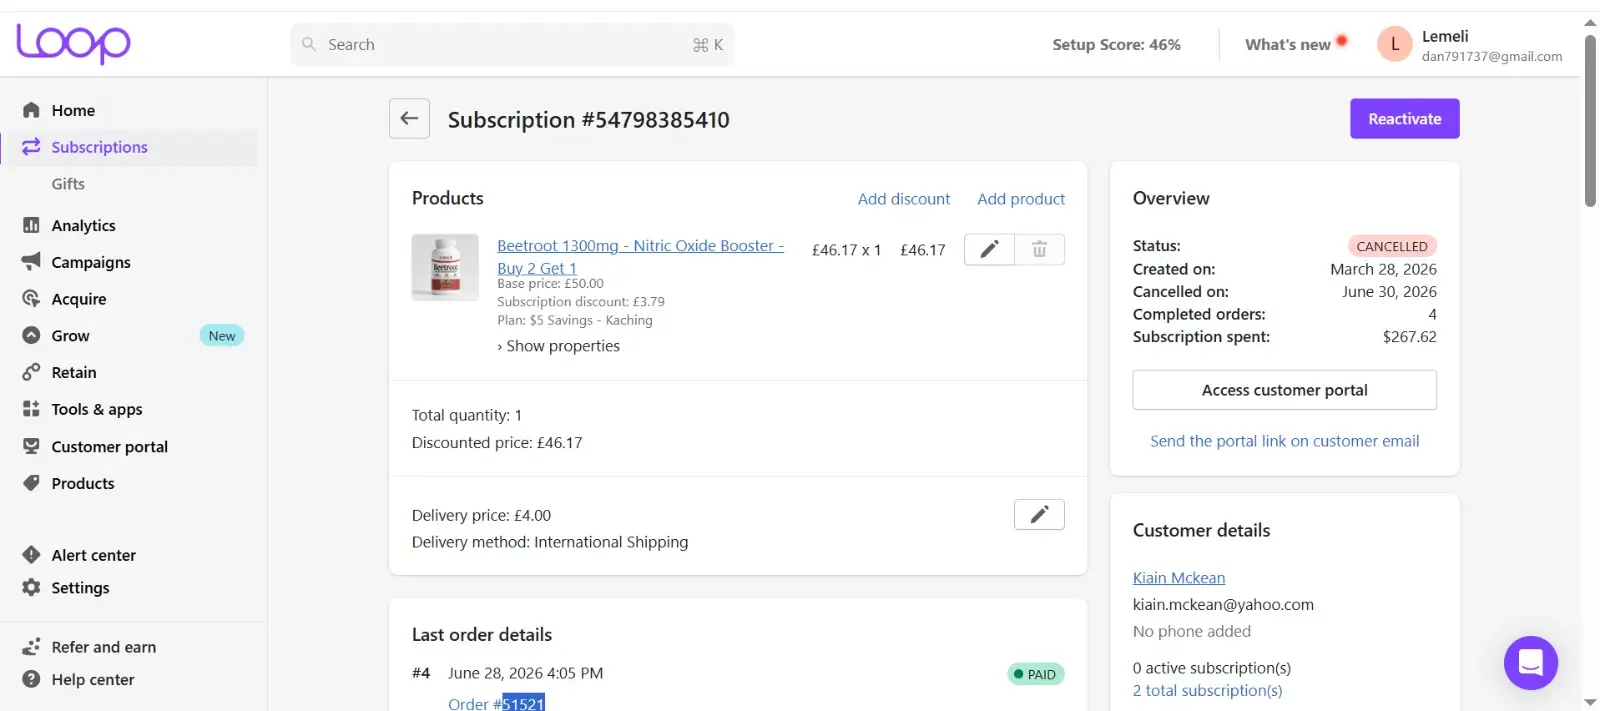Image resolution: width=1600 pixels, height=711 pixels.
Task: Click the Subscriptions arrows icon
Action: click(x=31, y=147)
